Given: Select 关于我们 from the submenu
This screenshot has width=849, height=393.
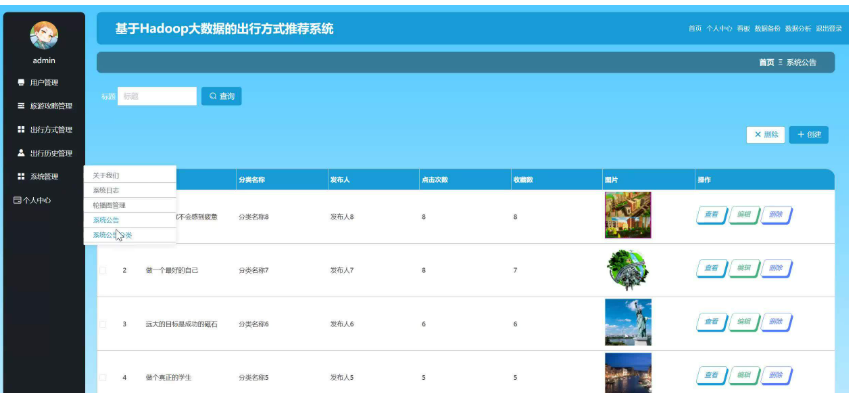Looking at the screenshot, I should tap(130, 175).
